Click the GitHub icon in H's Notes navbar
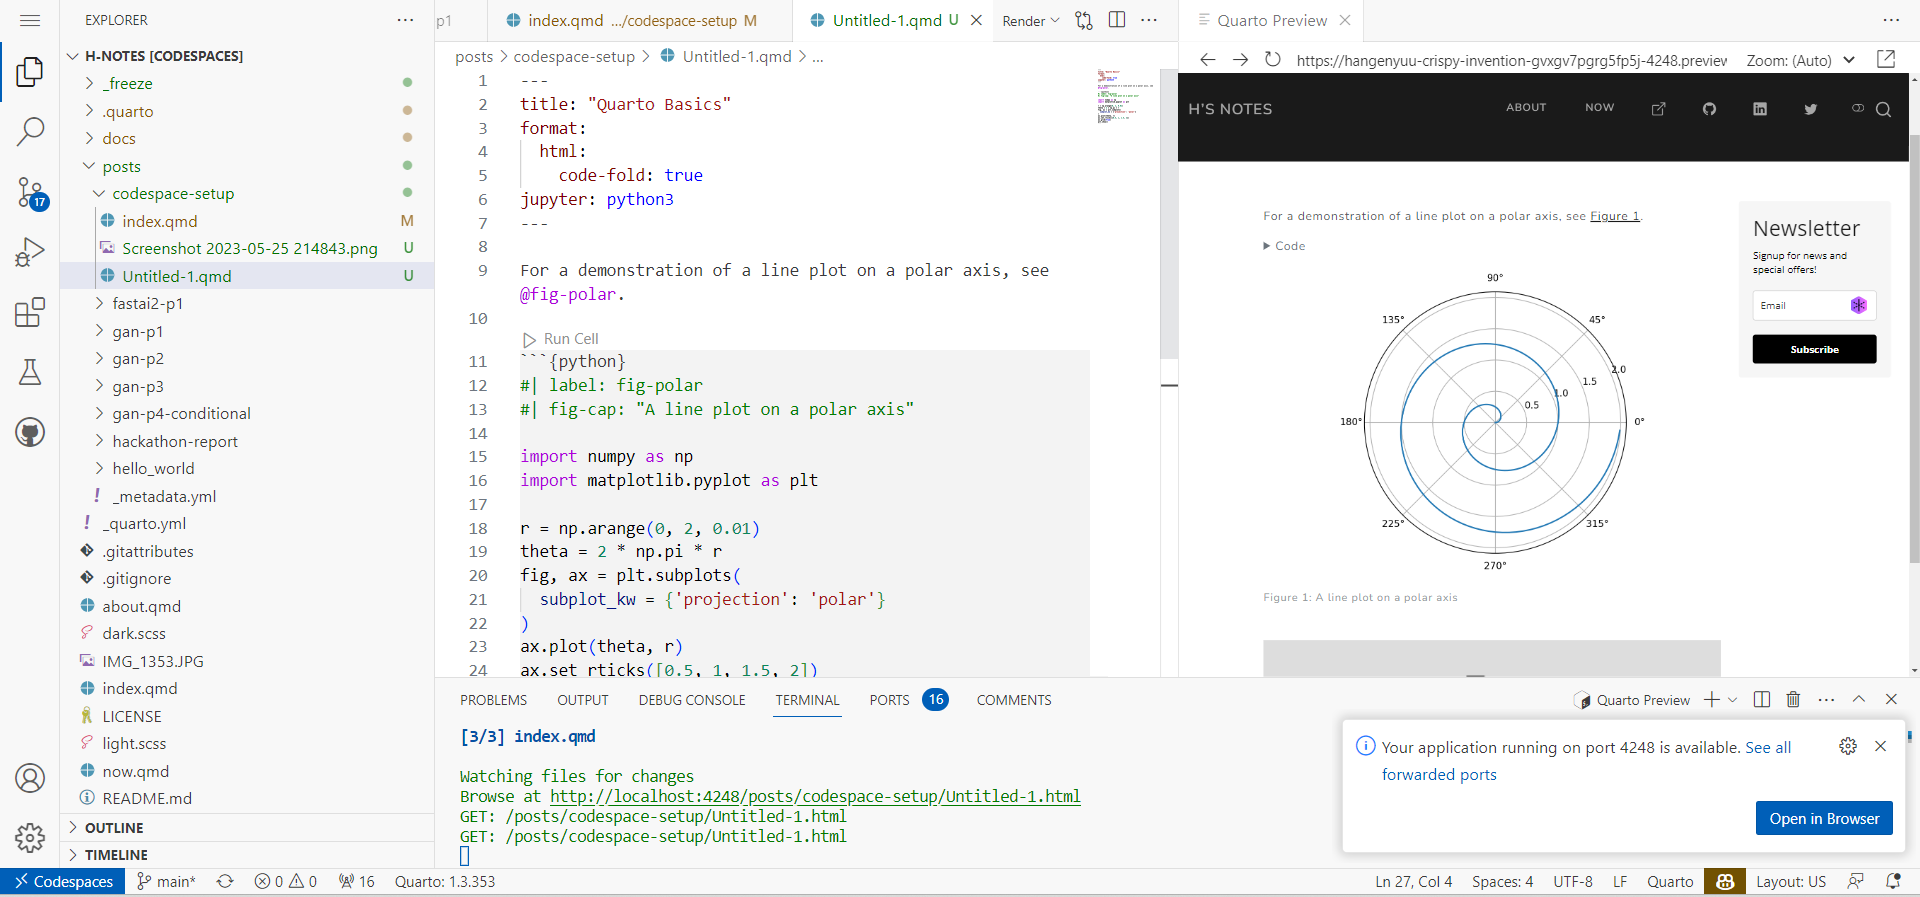The width and height of the screenshot is (1920, 897). coord(1709,109)
